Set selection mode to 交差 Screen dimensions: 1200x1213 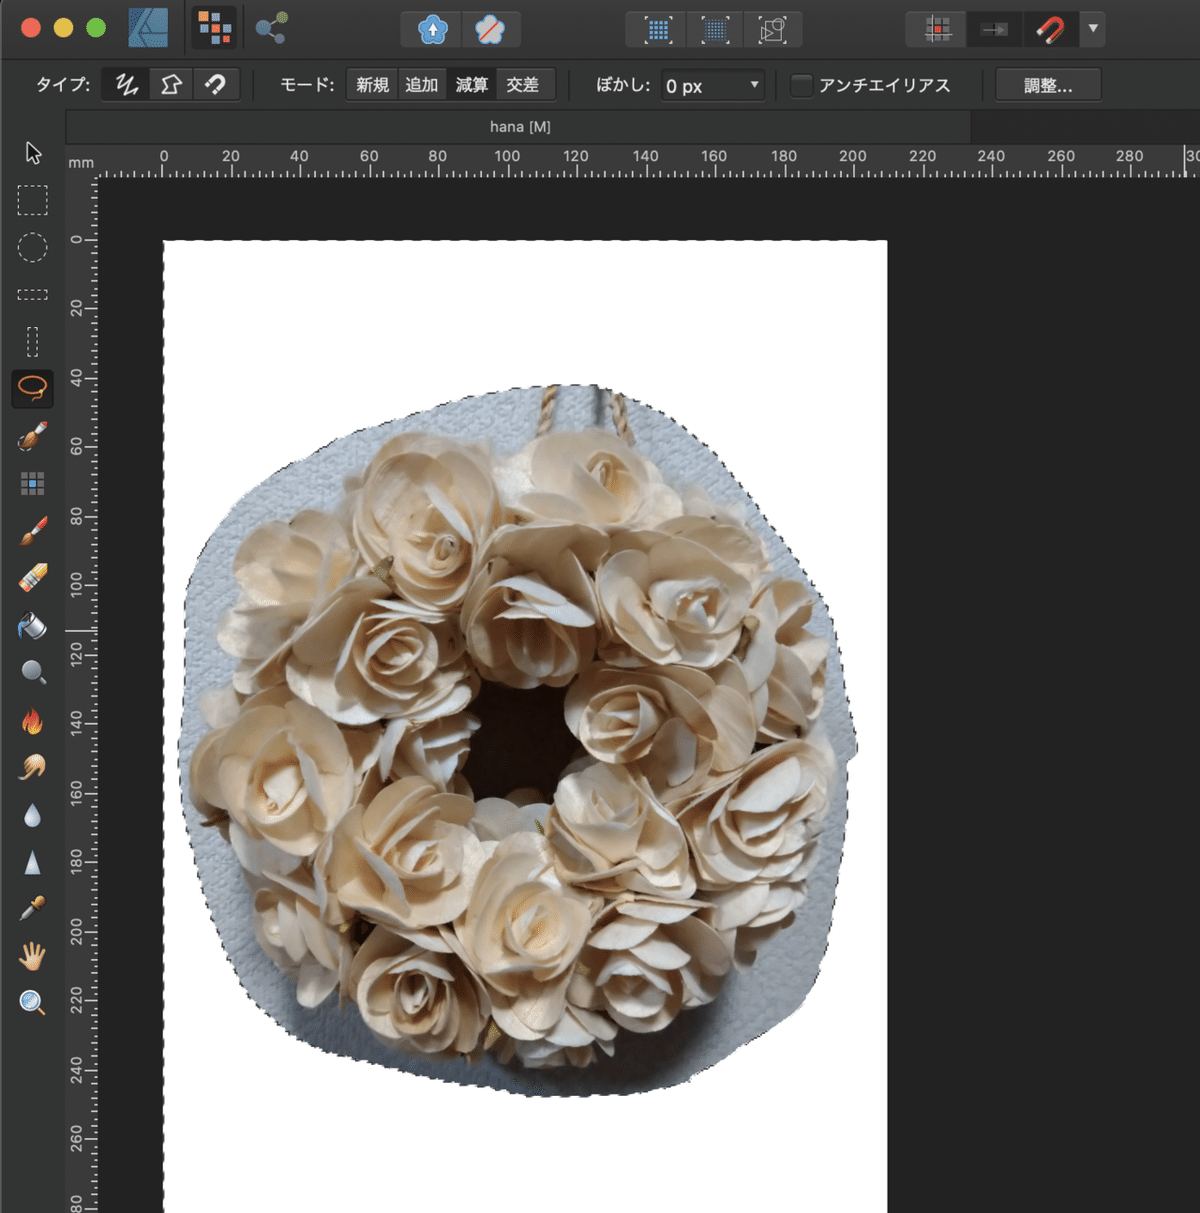tap(522, 85)
